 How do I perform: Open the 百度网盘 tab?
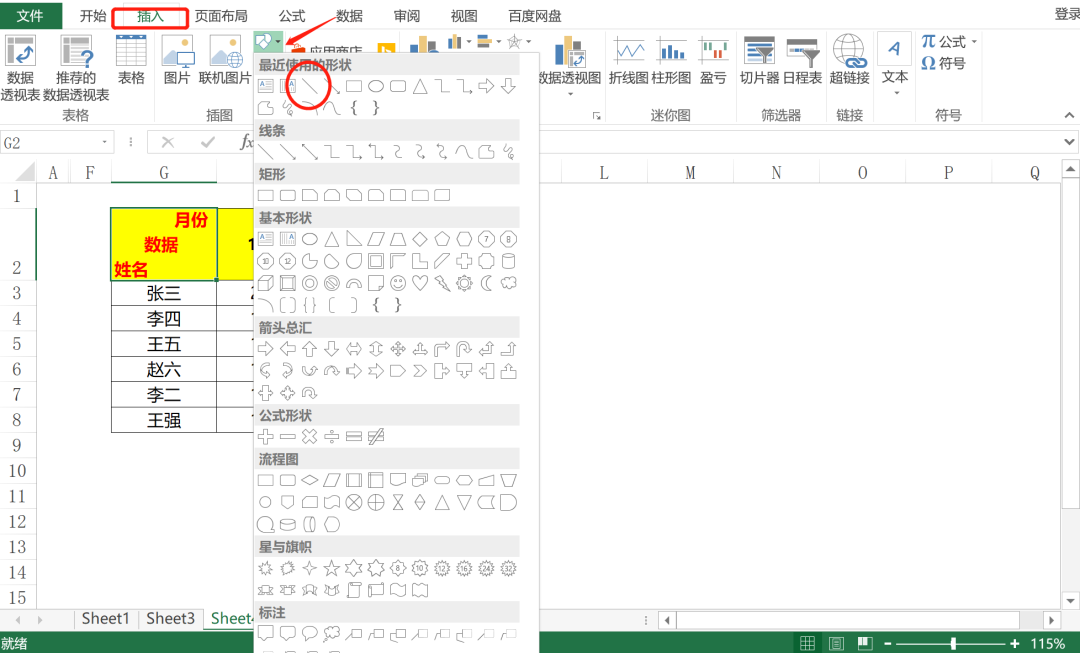coord(534,15)
